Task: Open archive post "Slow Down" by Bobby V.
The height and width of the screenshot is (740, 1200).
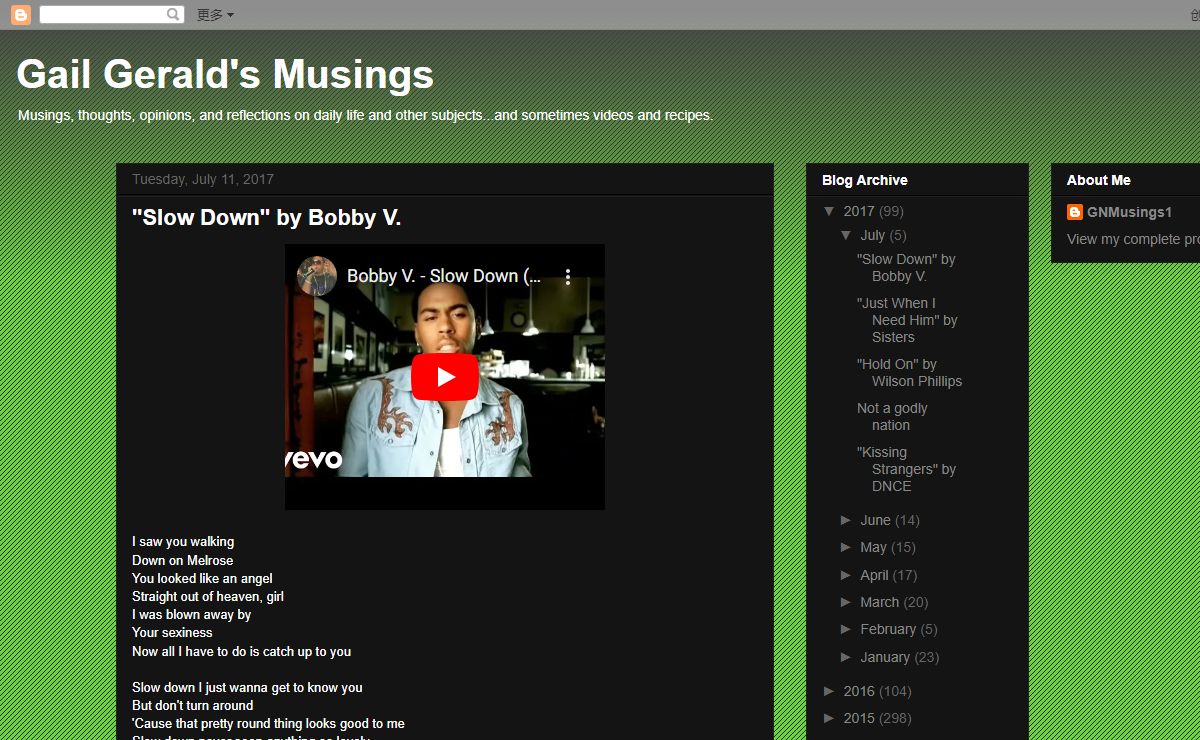Action: (906, 267)
